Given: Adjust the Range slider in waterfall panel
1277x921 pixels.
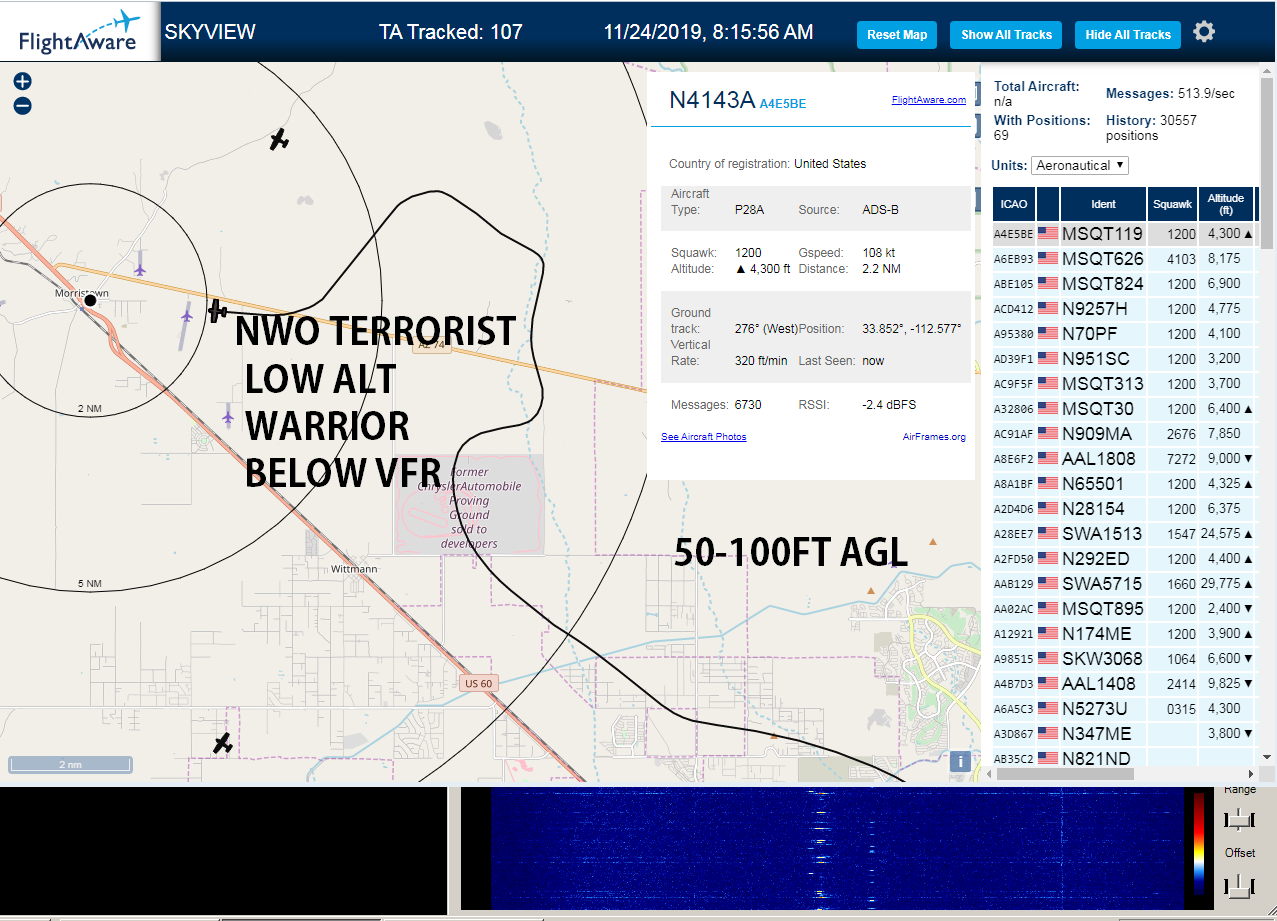Looking at the screenshot, I should tap(1240, 820).
